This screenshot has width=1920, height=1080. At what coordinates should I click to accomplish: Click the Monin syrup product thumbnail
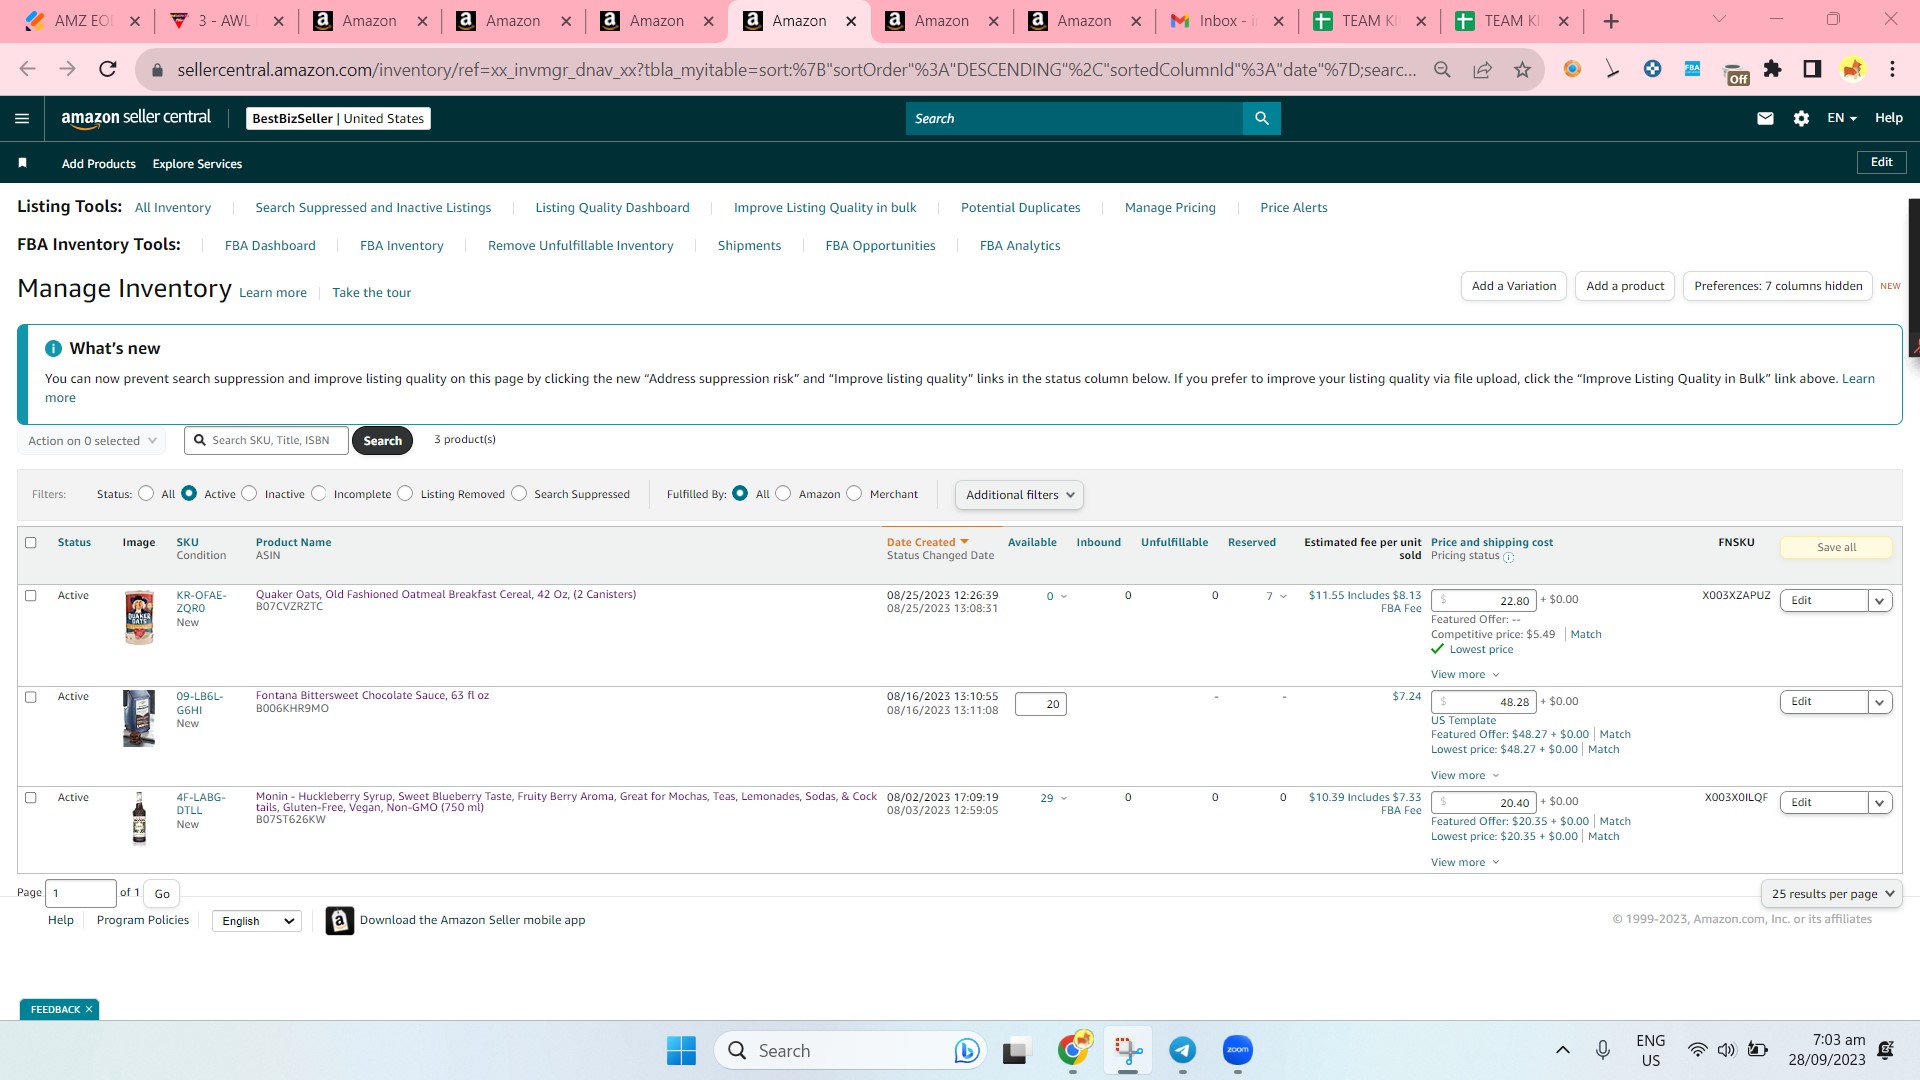coord(139,818)
